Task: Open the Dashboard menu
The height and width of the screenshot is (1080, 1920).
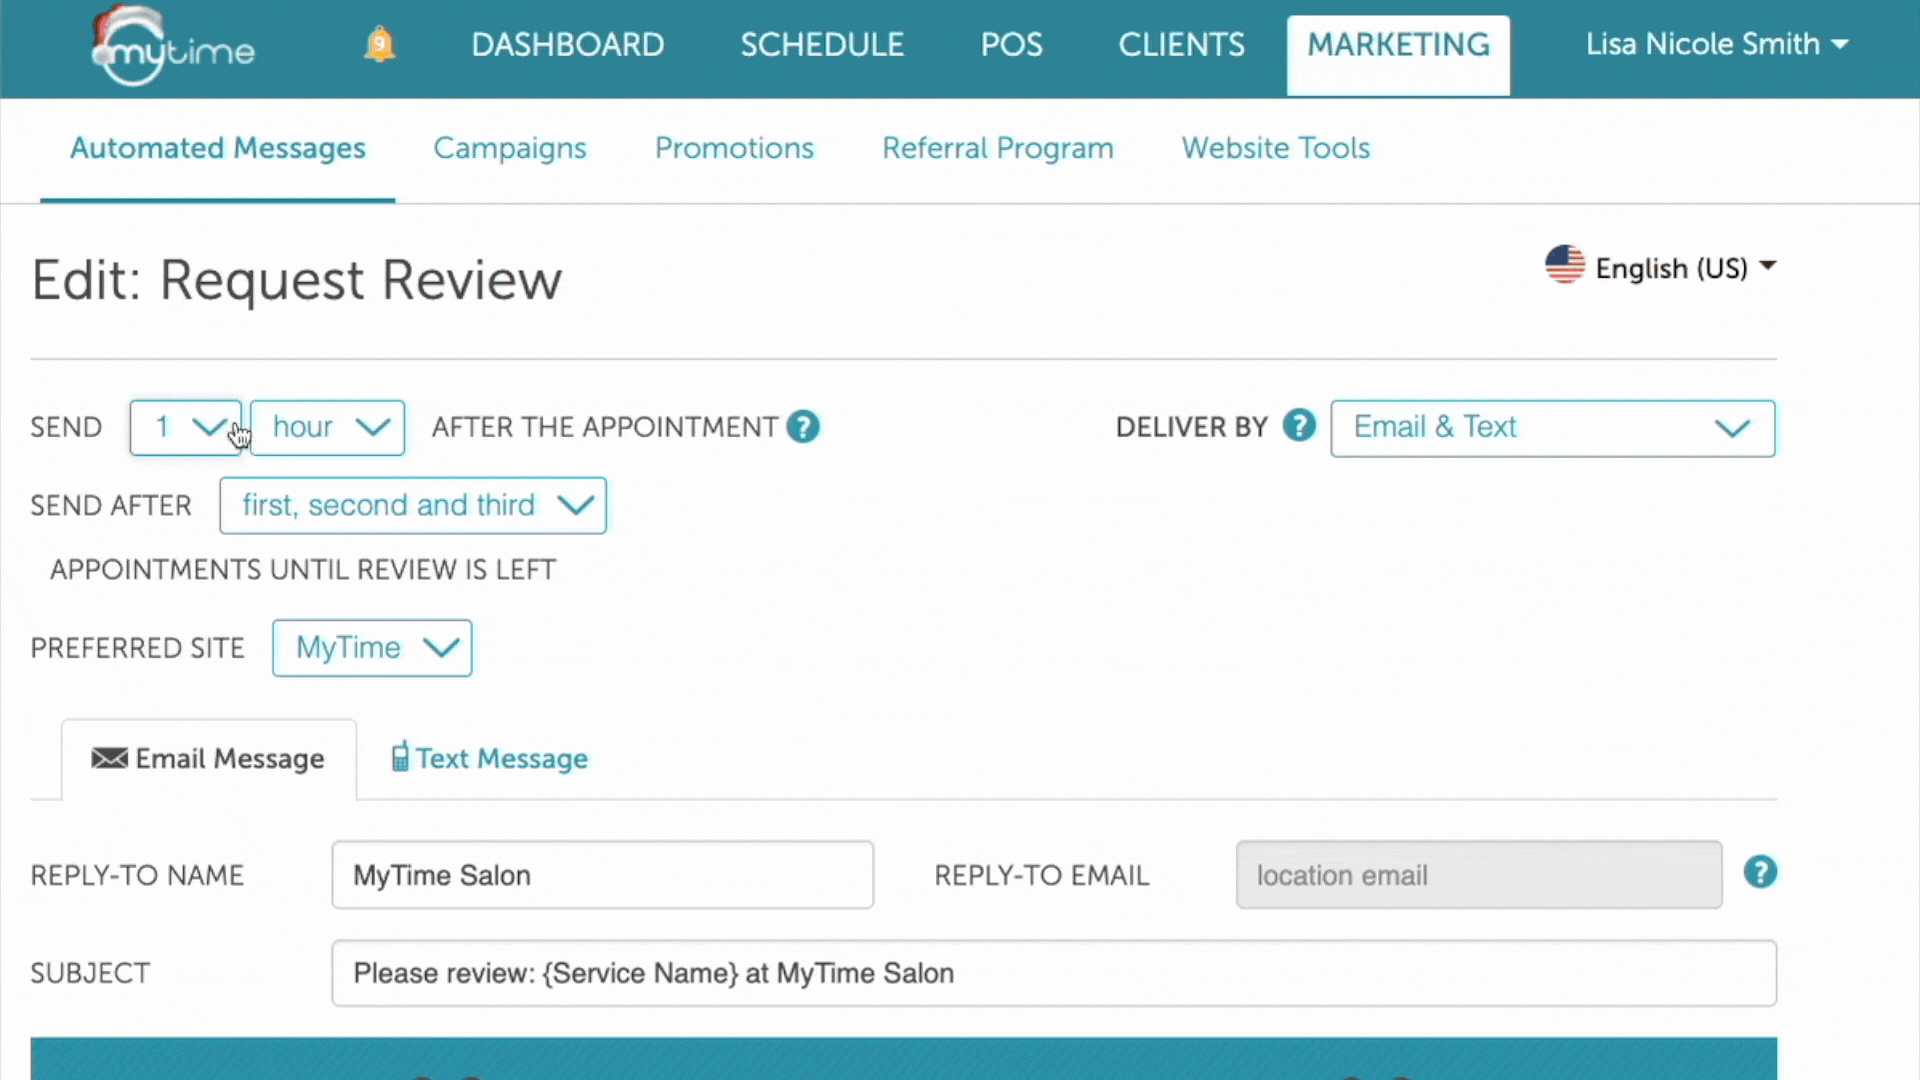Action: tap(567, 44)
